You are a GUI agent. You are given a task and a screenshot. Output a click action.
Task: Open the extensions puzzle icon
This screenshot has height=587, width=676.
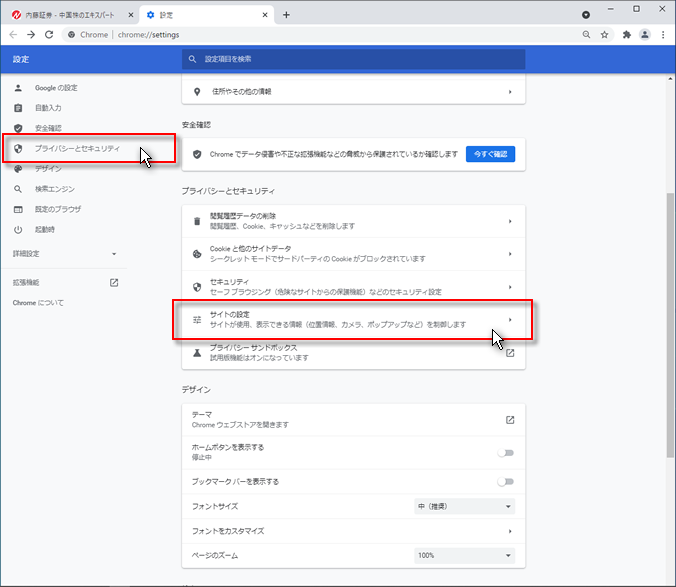point(626,34)
